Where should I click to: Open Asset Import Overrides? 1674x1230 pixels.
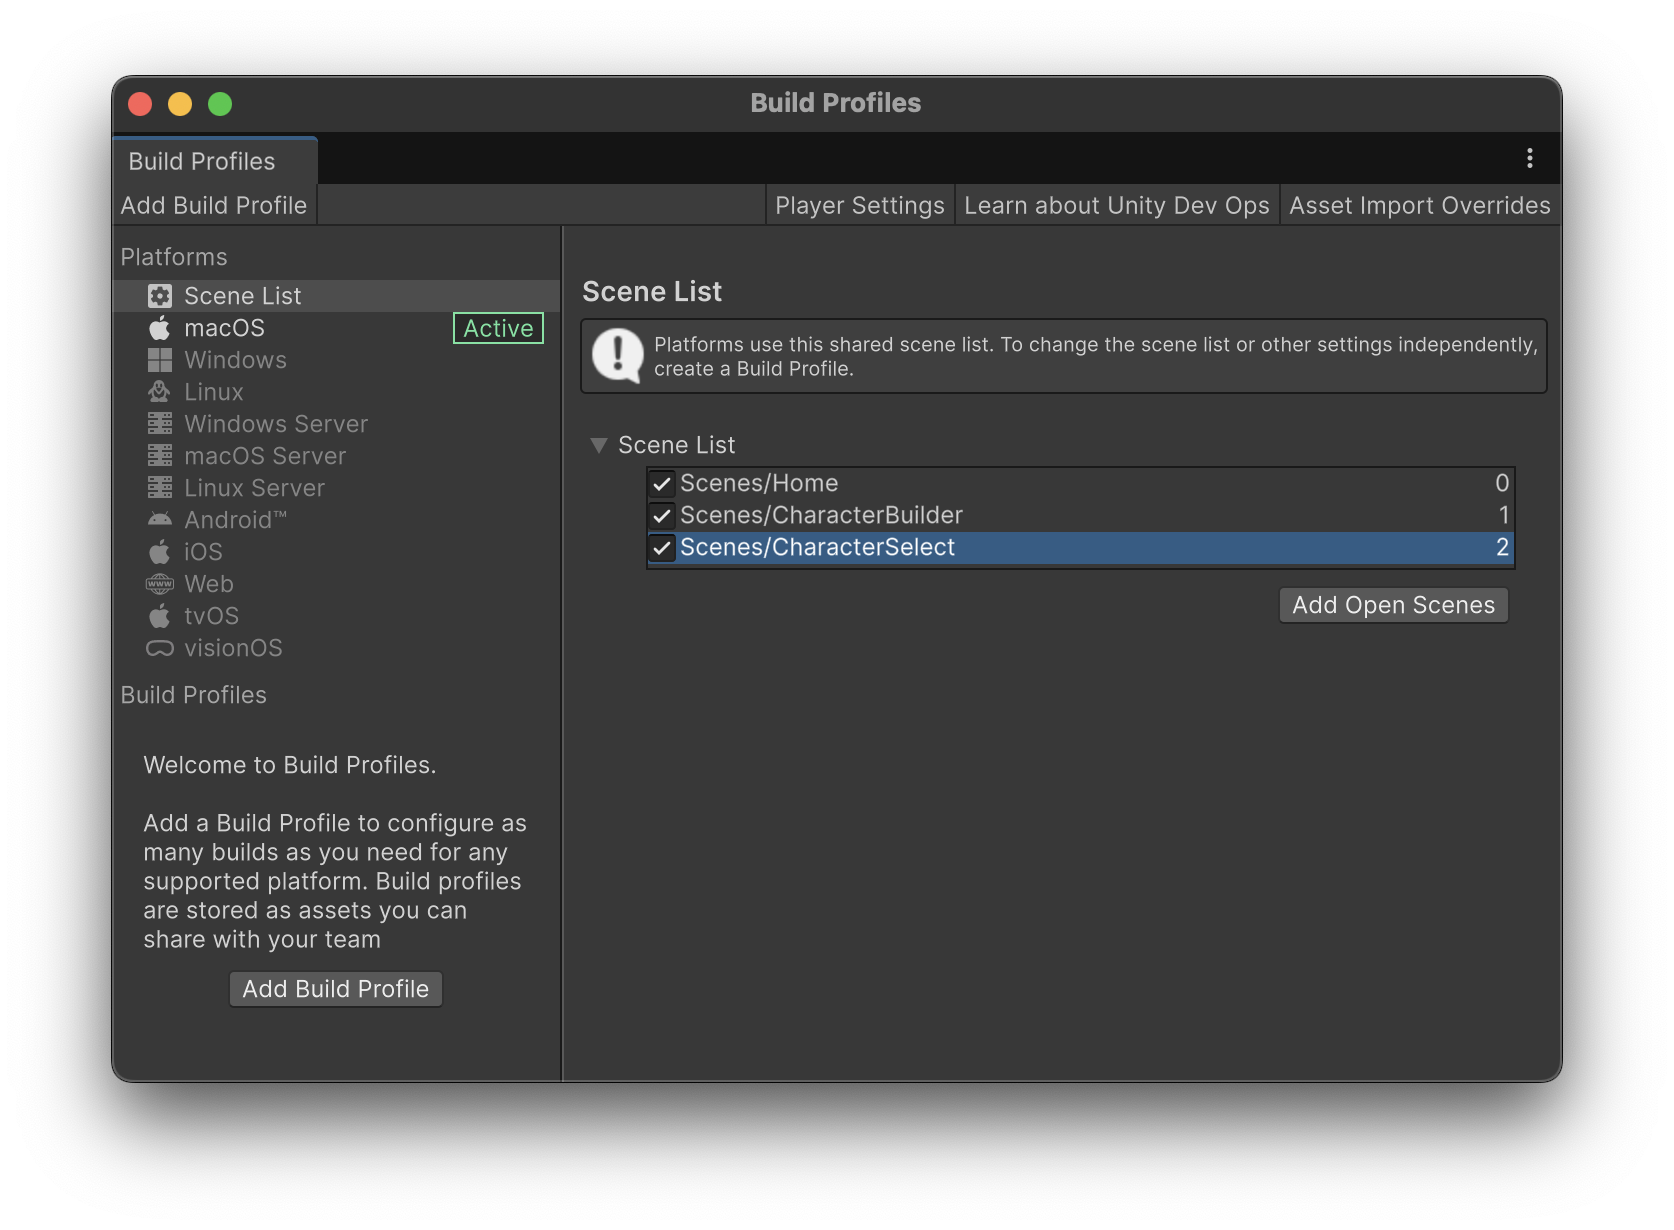tap(1419, 205)
